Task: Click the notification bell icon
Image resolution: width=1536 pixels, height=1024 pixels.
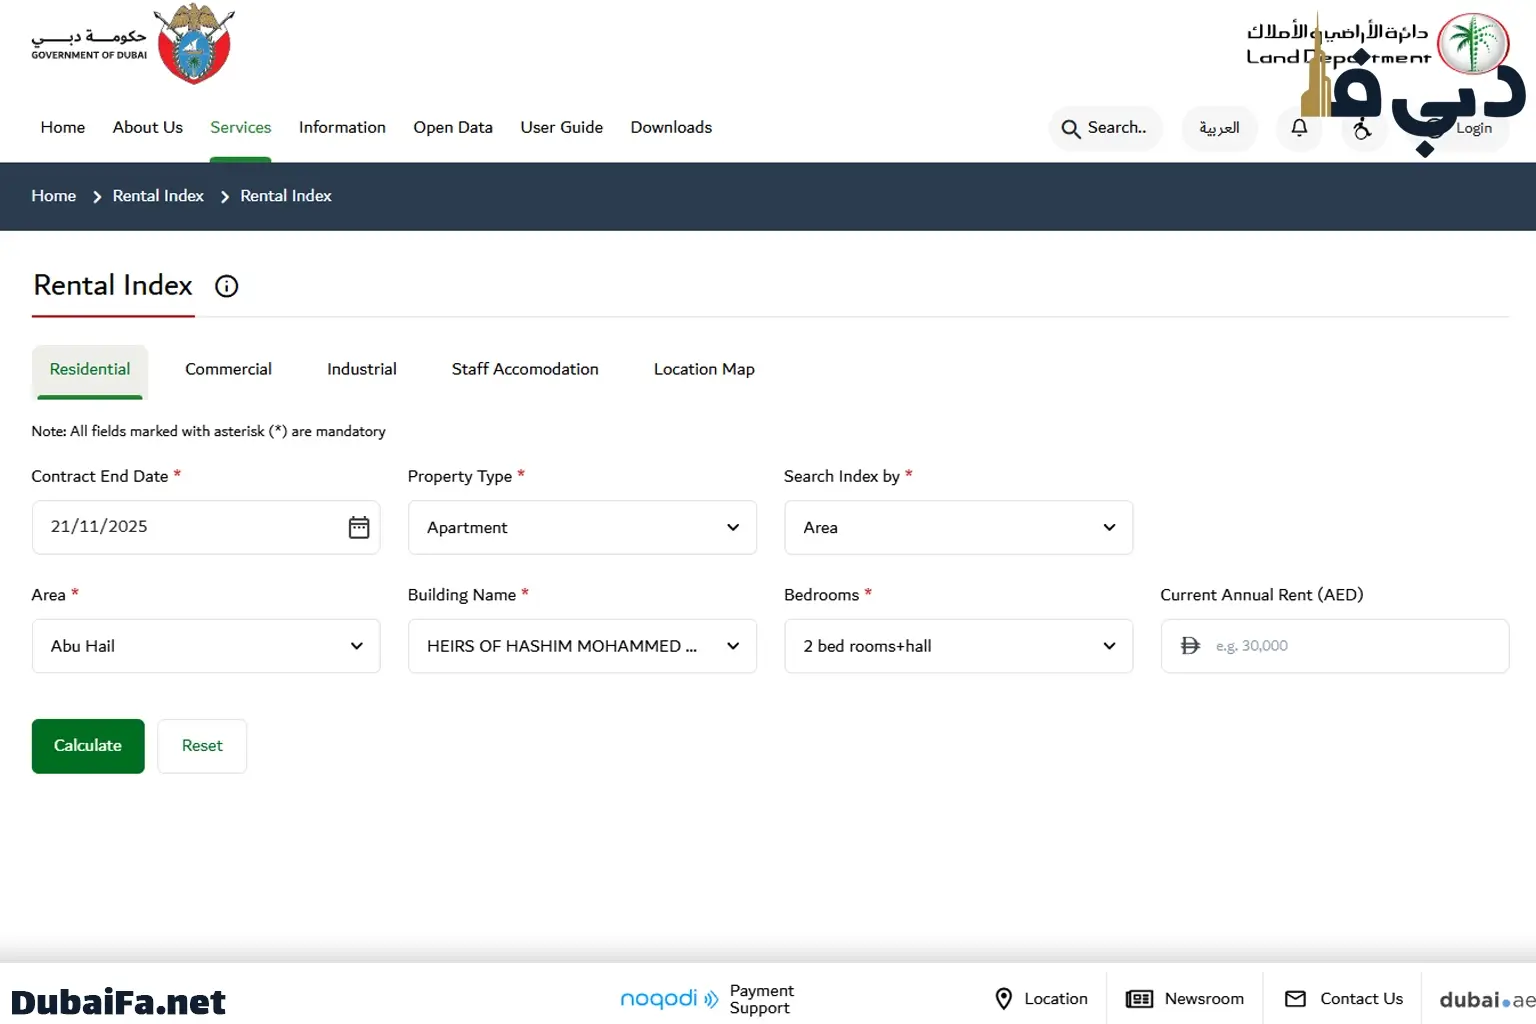Action: (x=1299, y=128)
